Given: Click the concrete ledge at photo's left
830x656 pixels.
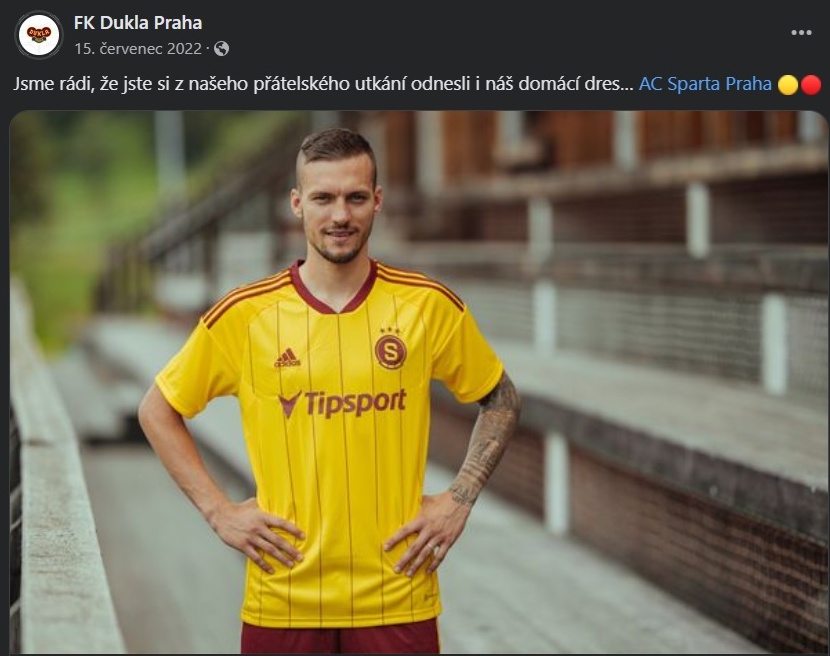Looking at the screenshot, I should pos(58,503).
